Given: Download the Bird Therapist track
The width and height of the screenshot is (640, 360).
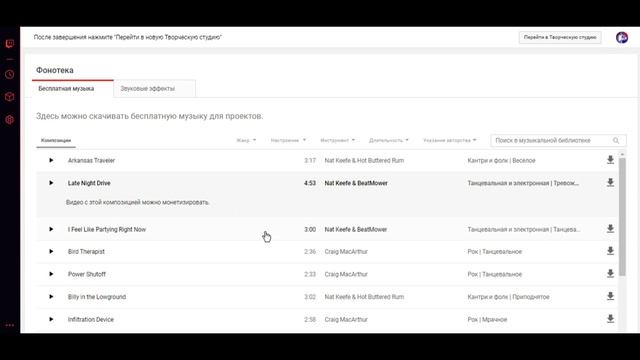Looking at the screenshot, I should pos(610,251).
